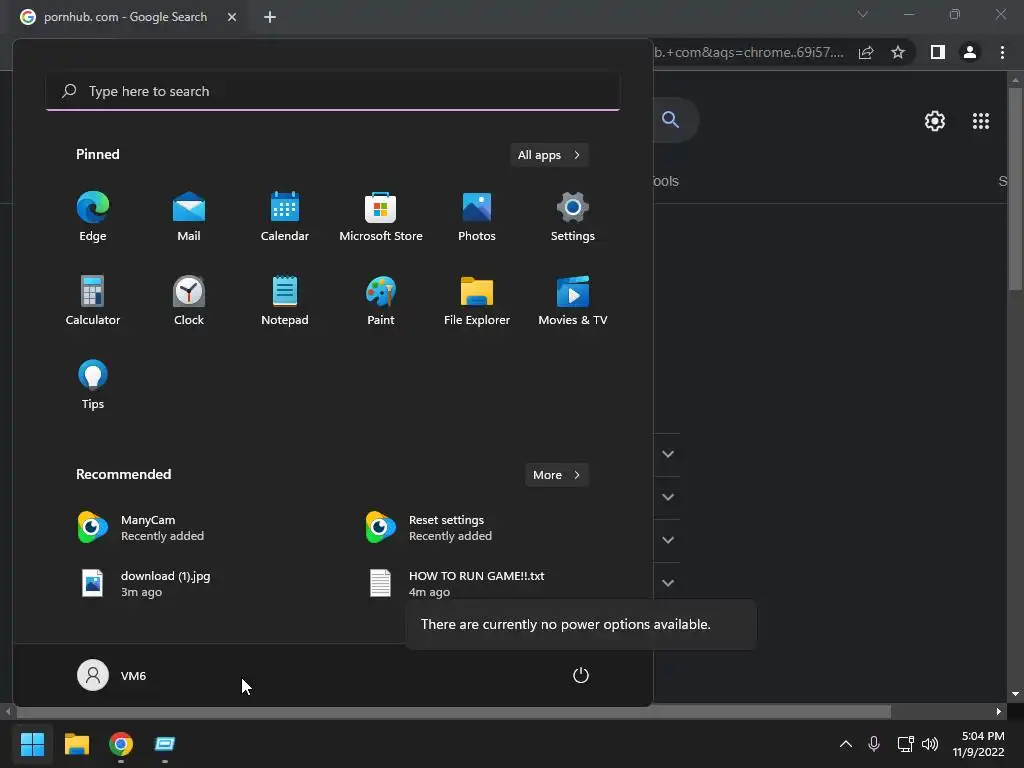
Task: Open the third running taskbar app
Action: 165,744
